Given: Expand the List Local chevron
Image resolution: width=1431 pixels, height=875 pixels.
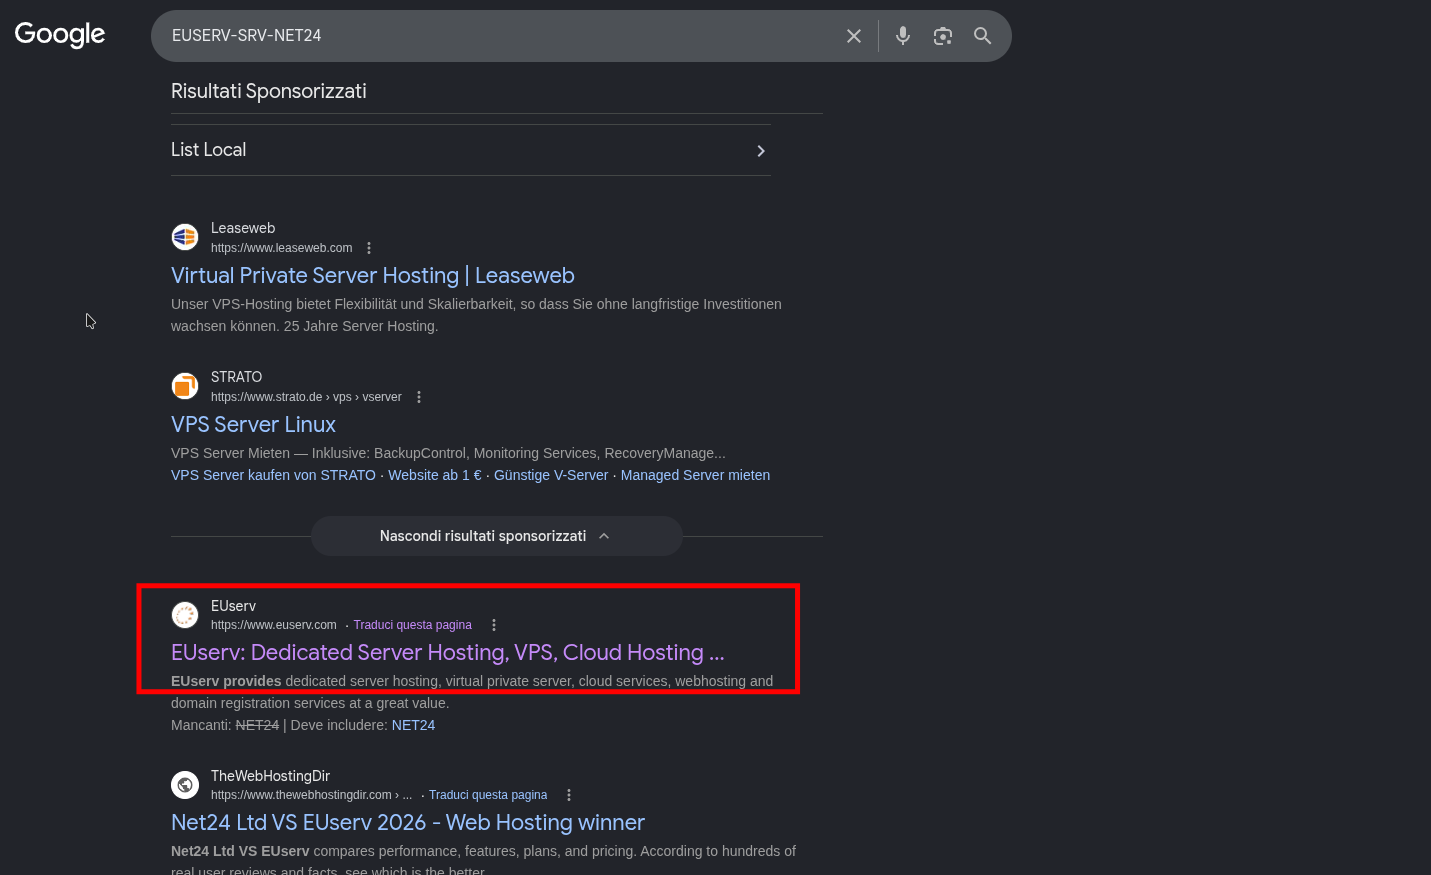Looking at the screenshot, I should click(761, 151).
